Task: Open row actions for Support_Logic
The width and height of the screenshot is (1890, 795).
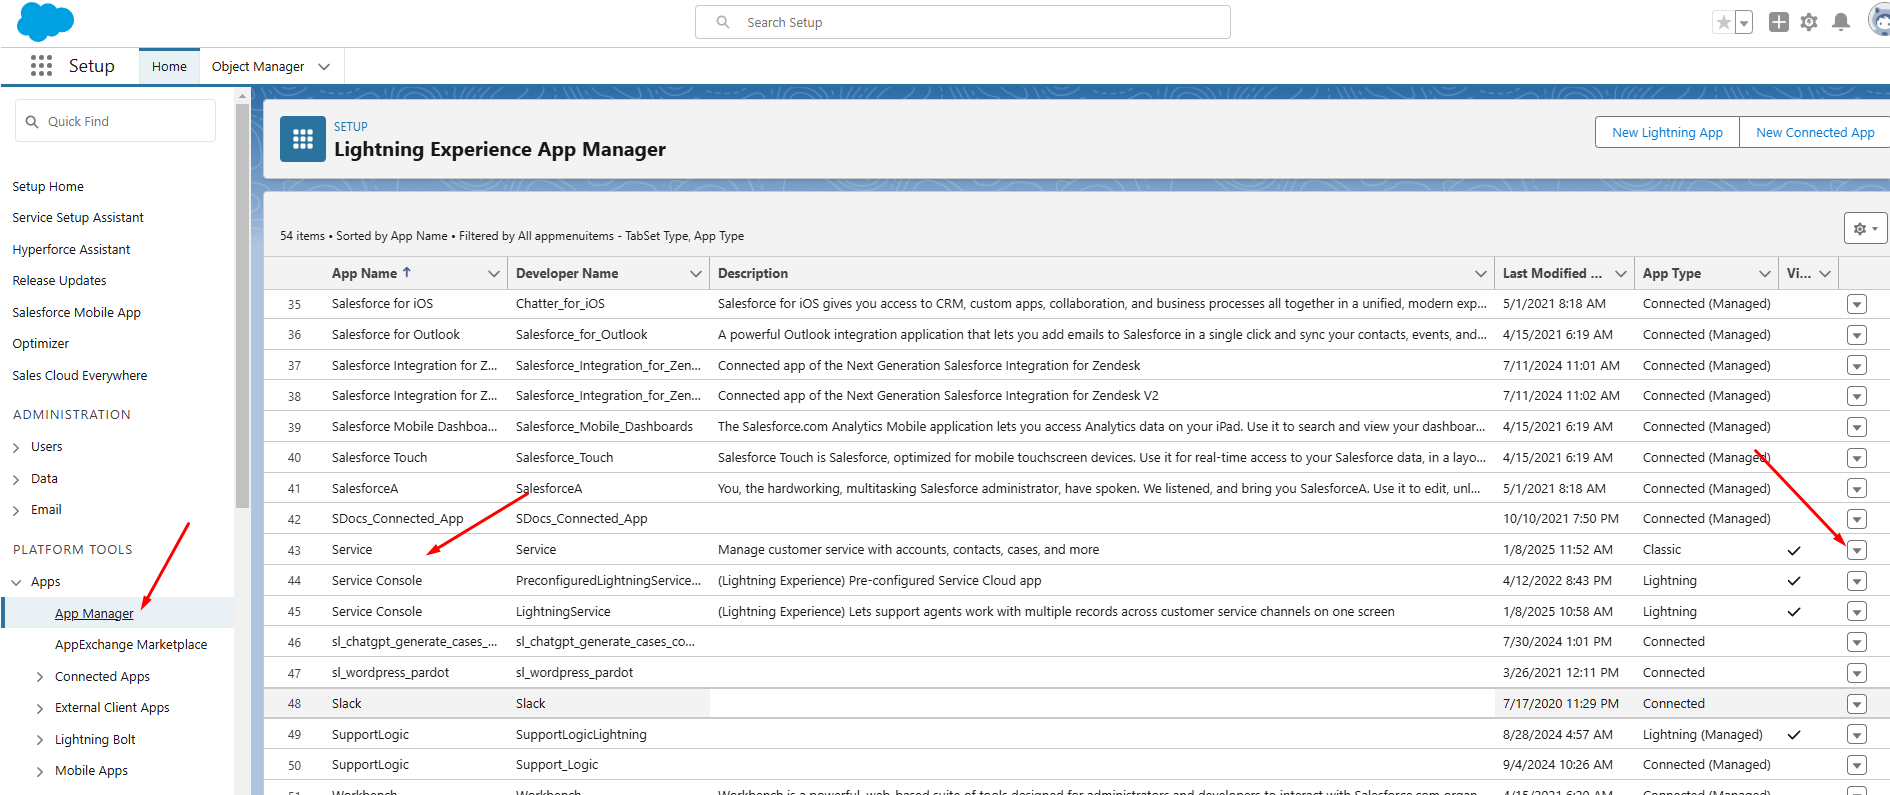Action: (1857, 765)
